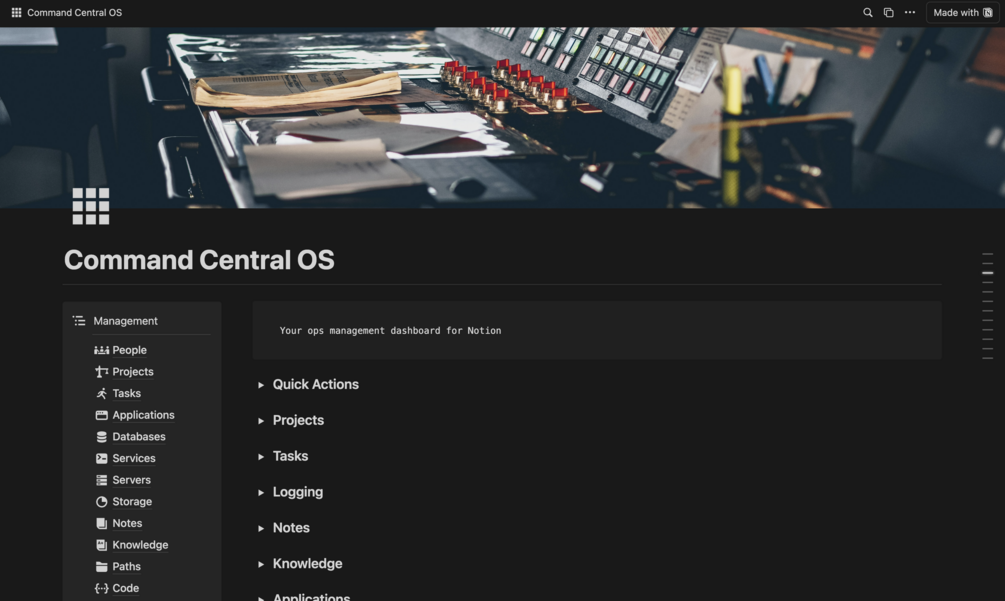Click the Paths folder icon
1005x601 pixels.
(101, 566)
